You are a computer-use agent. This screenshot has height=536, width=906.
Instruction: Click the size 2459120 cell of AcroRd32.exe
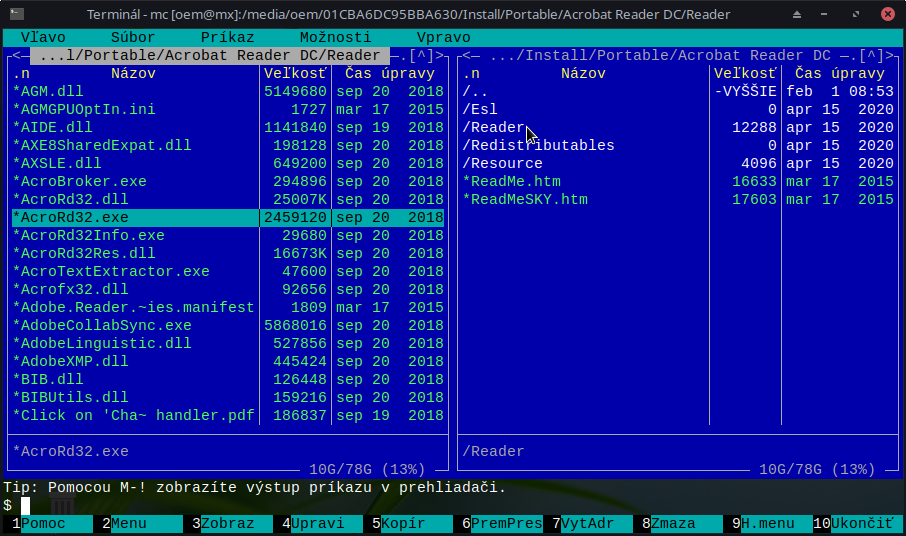coord(295,217)
